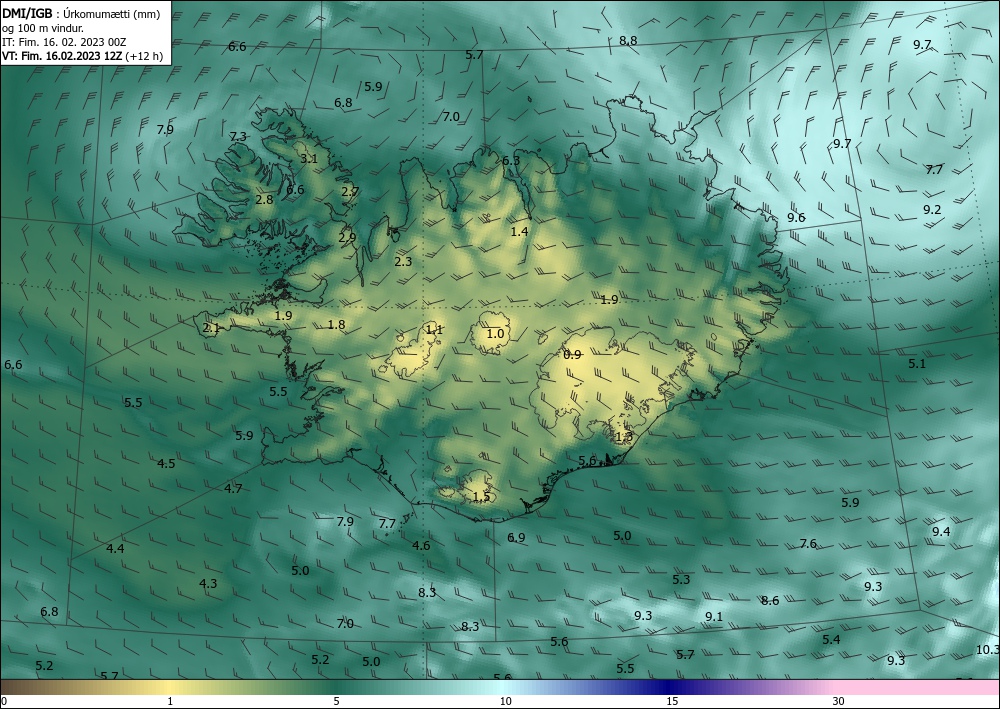1000x709 pixels.
Task: Select the 4.3 value in the southwest ocean
Action: point(208,583)
